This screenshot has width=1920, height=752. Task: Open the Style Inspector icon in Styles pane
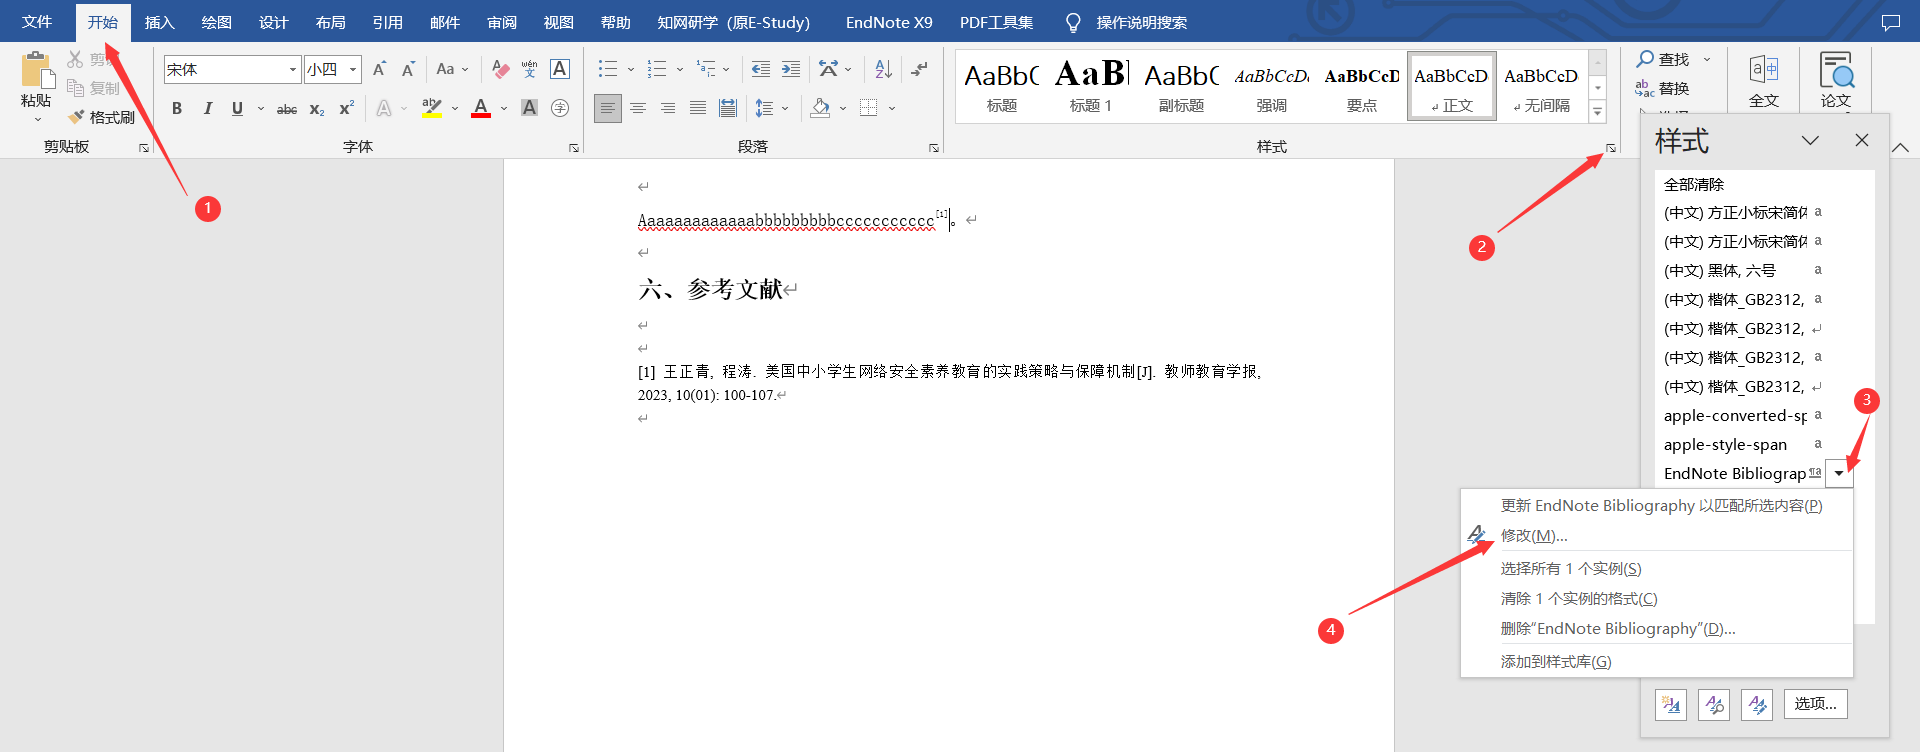pos(1714,704)
